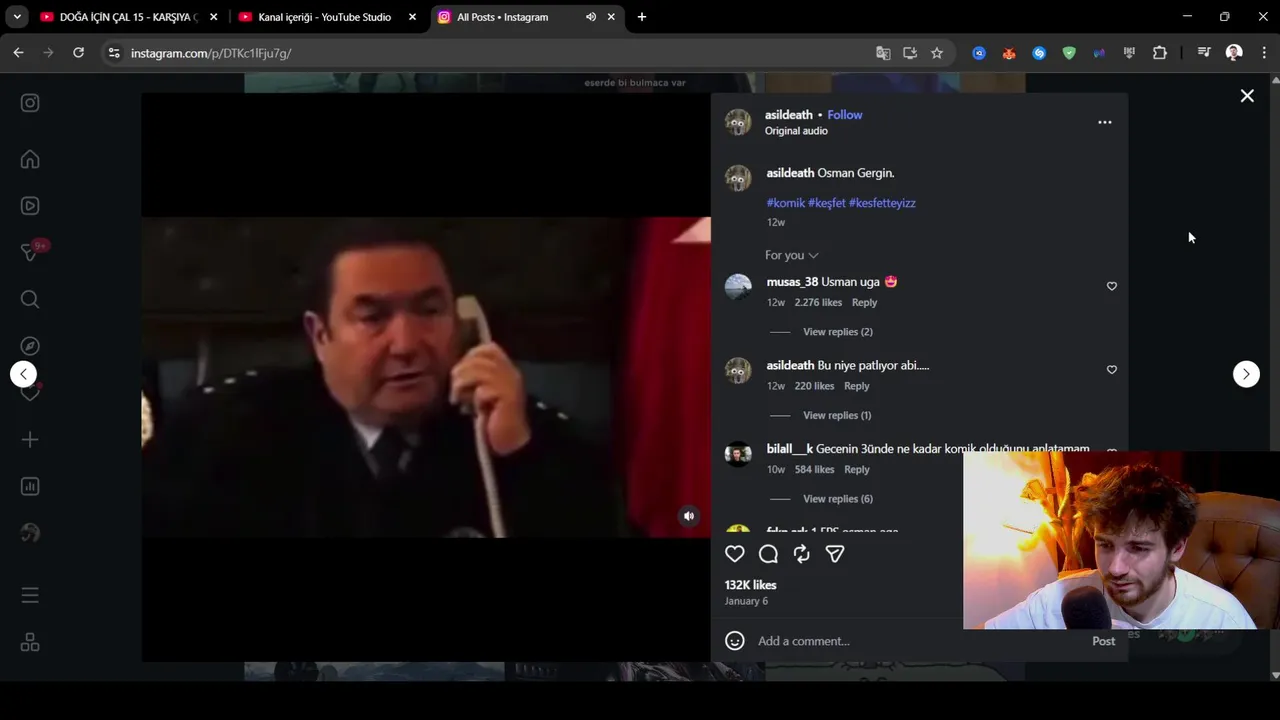Close the post overlay X
Viewport: 1280px width, 720px height.
1247,96
